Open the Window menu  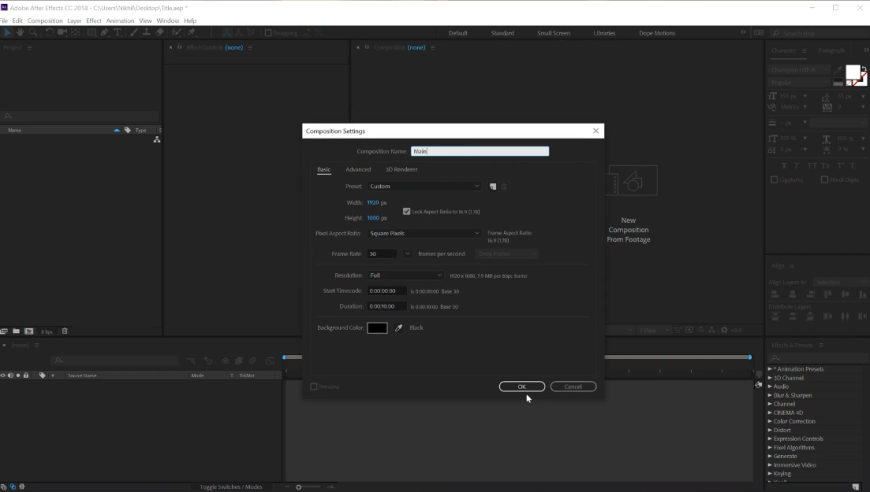coord(168,21)
